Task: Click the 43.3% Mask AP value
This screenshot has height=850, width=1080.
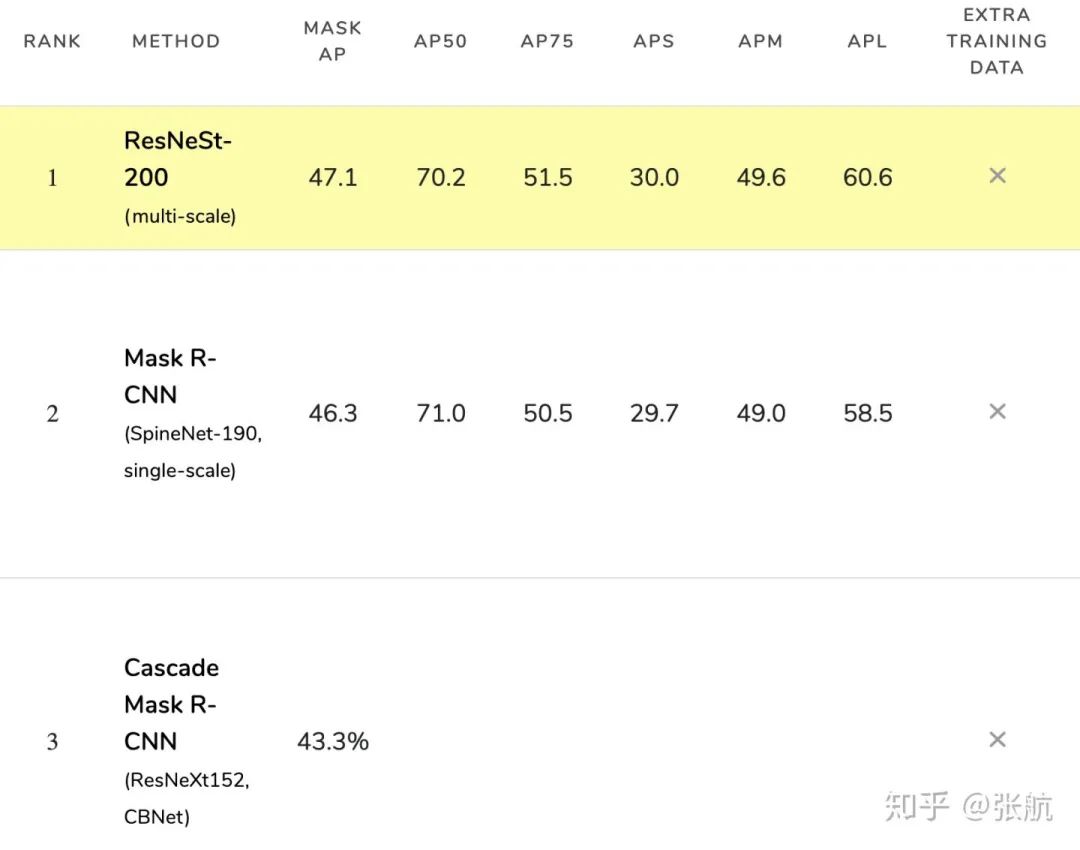Action: (x=333, y=742)
